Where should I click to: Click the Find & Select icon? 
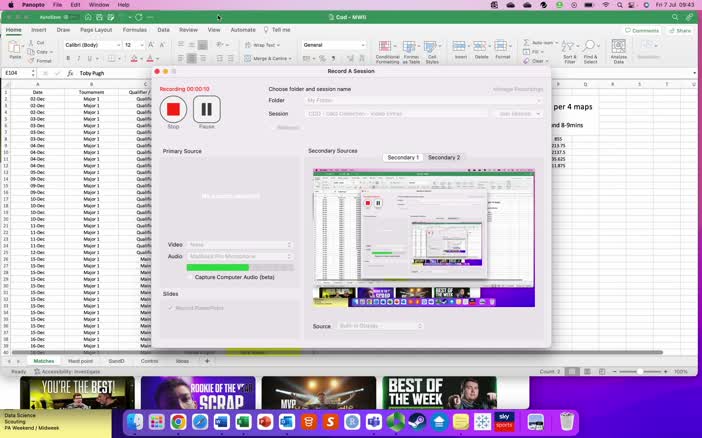[590, 50]
